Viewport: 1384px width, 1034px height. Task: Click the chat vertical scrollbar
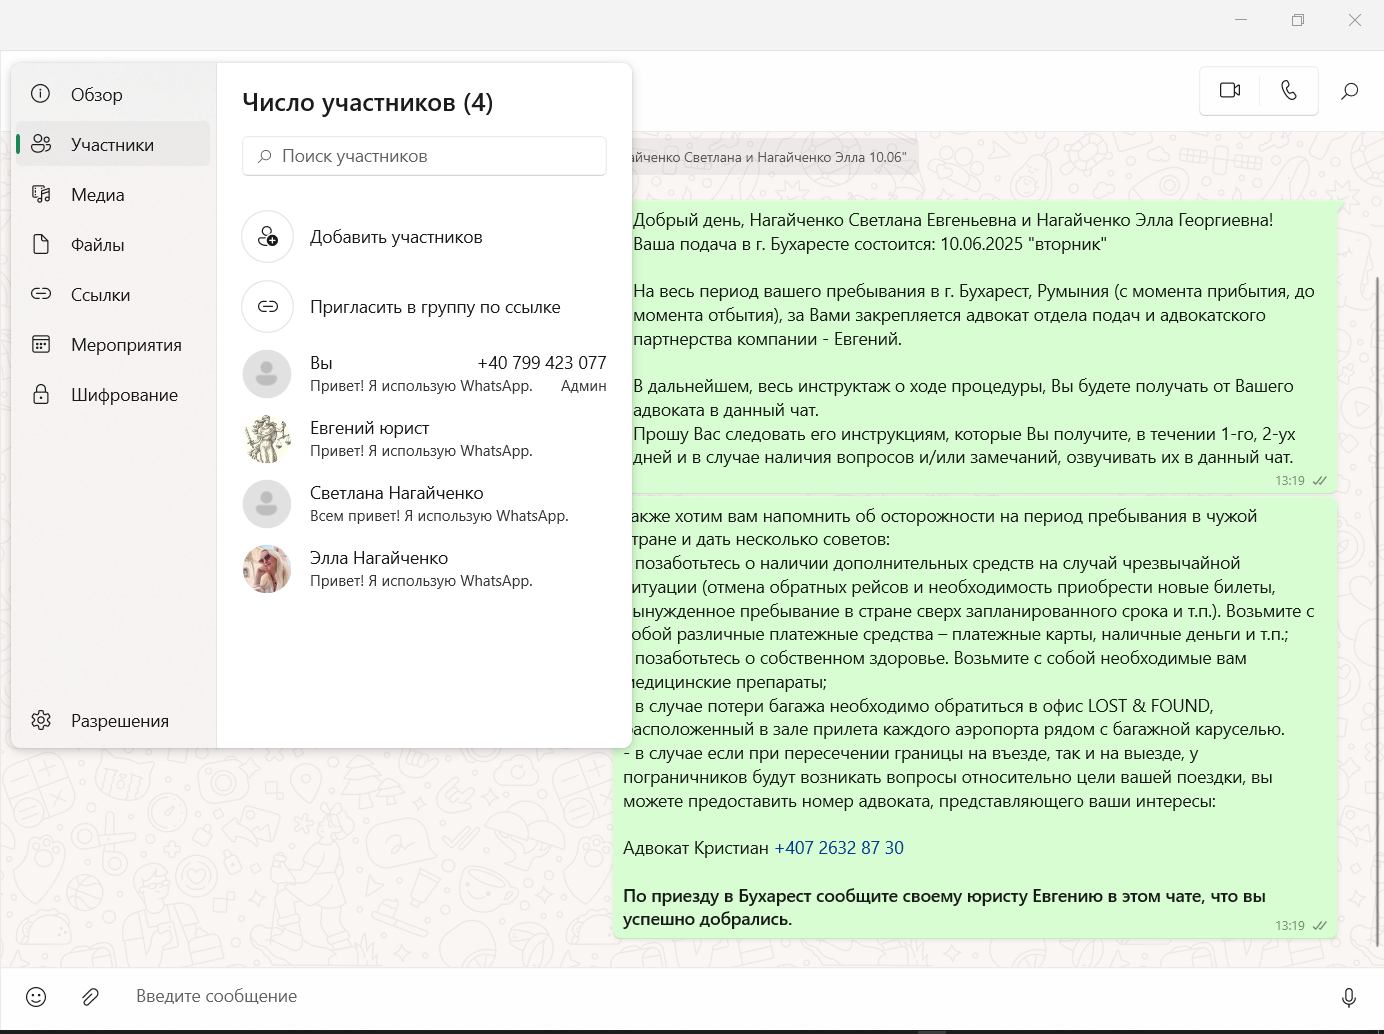pyautogui.click(x=1378, y=610)
